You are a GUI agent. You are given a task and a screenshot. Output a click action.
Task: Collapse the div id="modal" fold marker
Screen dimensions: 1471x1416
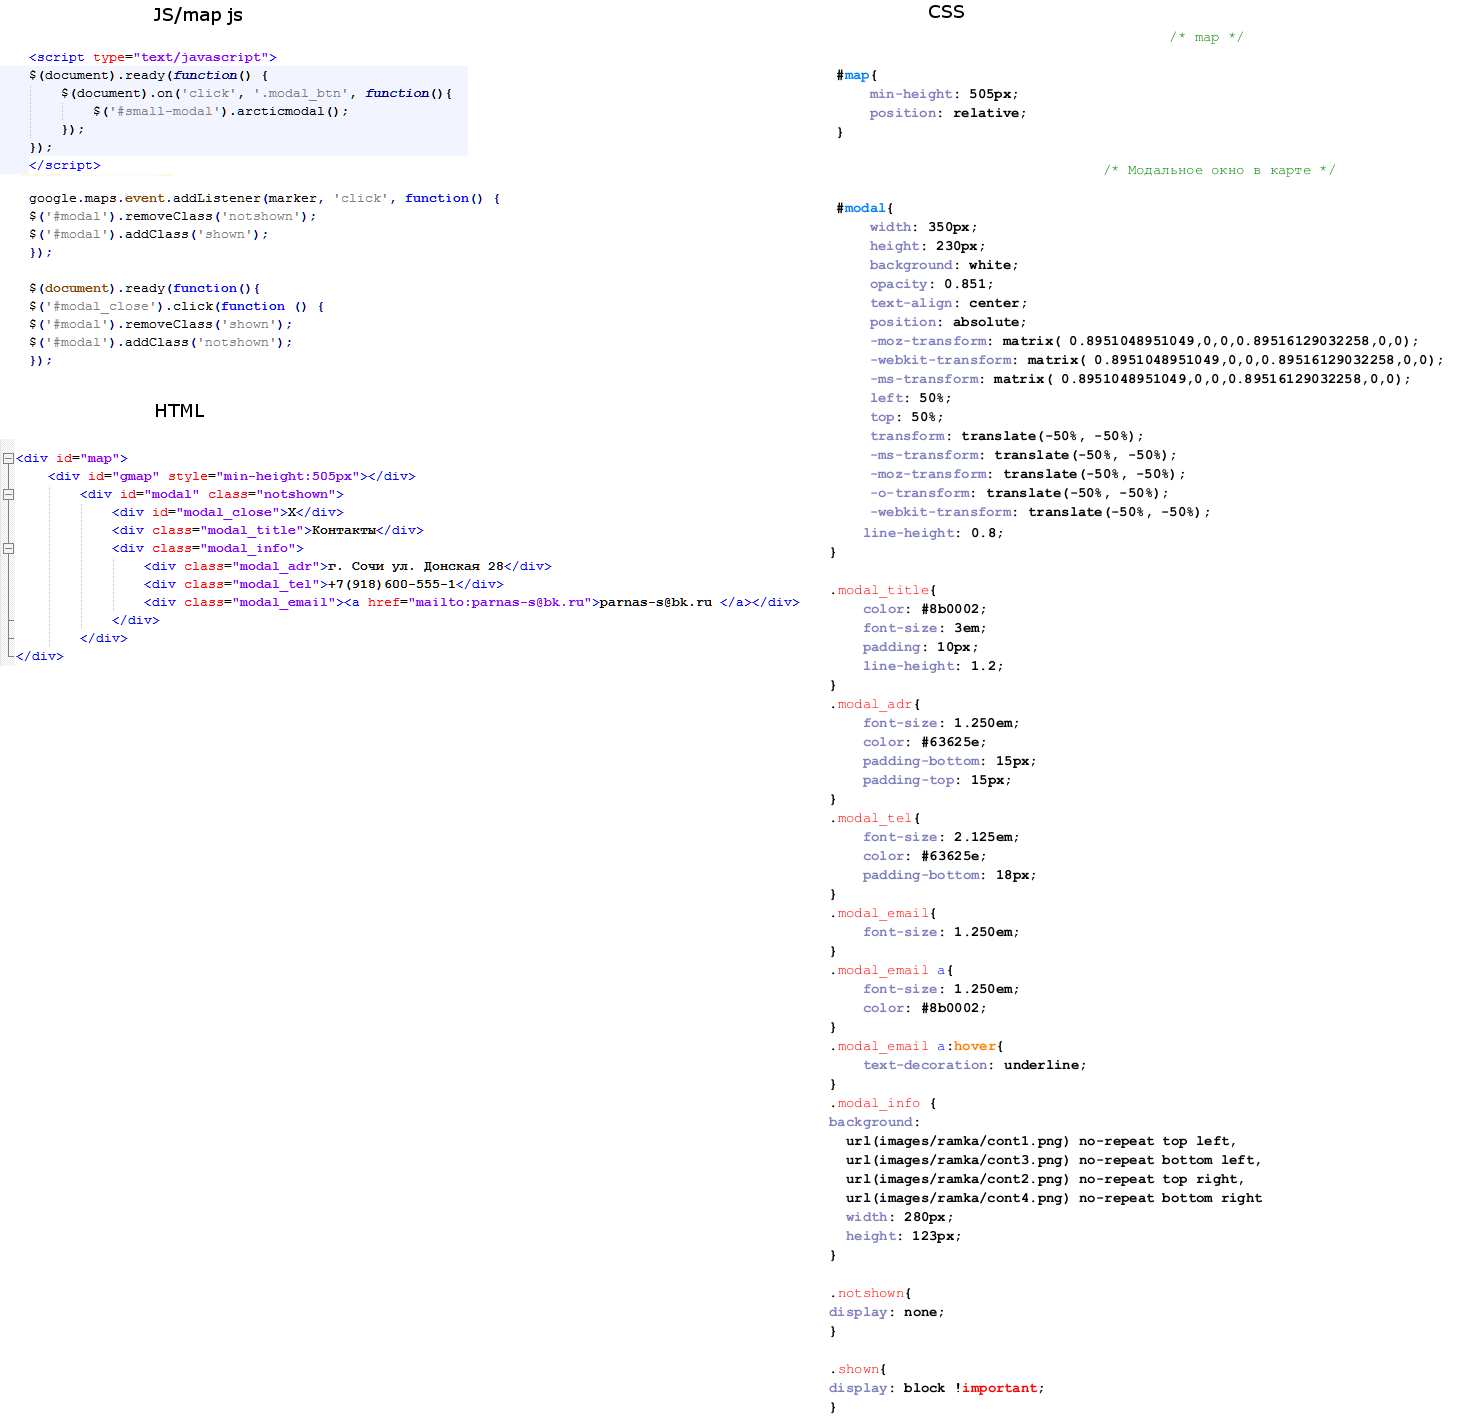[10, 494]
